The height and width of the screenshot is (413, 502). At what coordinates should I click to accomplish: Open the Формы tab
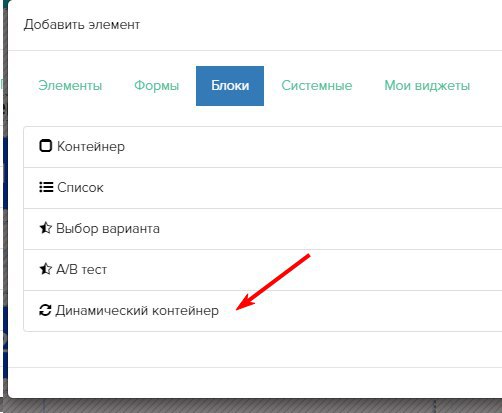[157, 86]
